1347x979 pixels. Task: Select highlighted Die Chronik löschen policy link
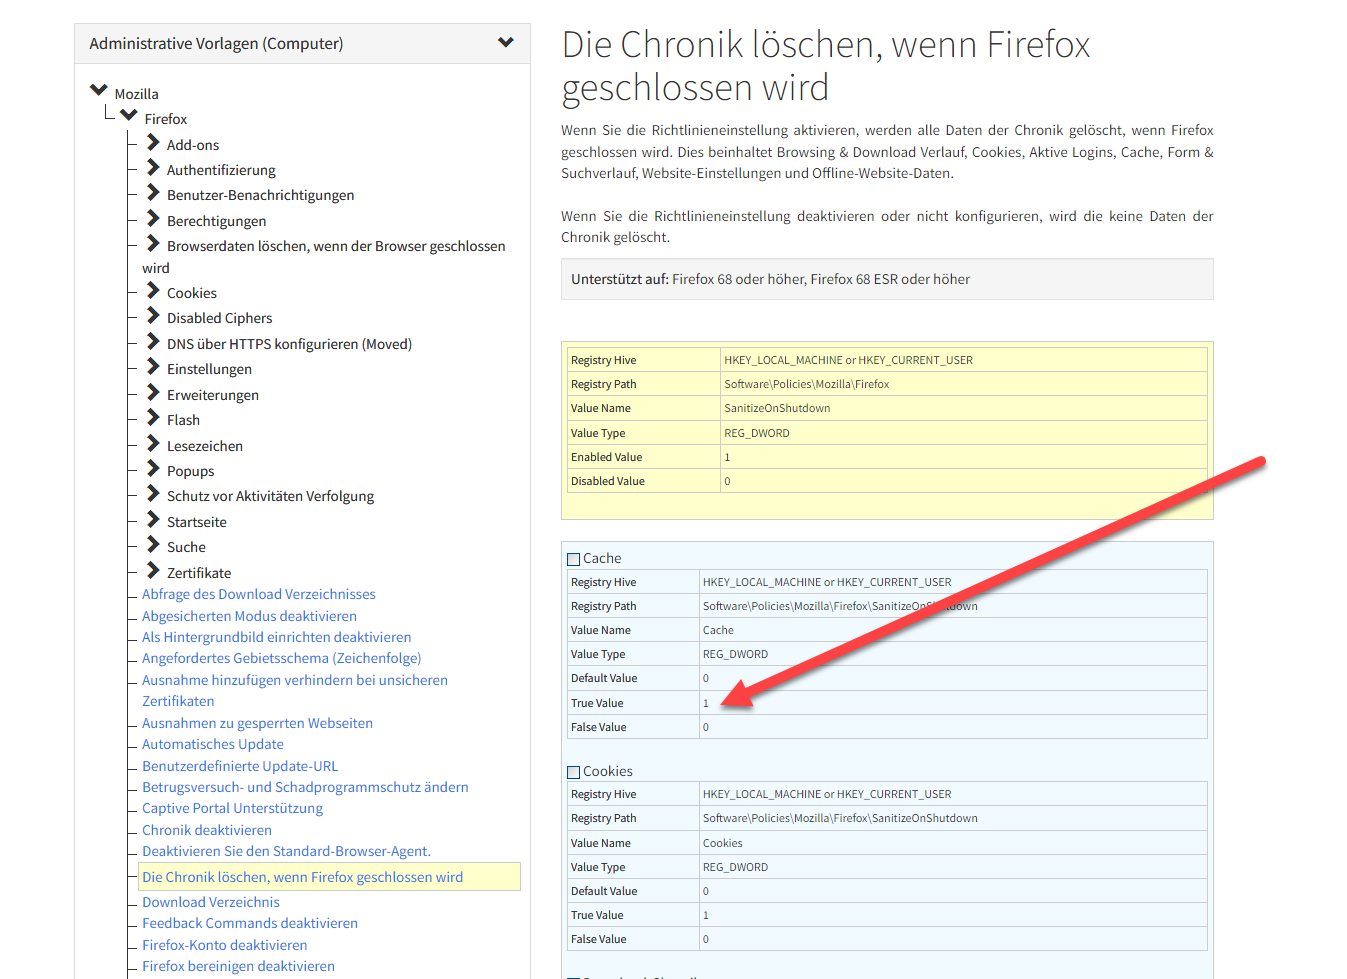pos(302,877)
